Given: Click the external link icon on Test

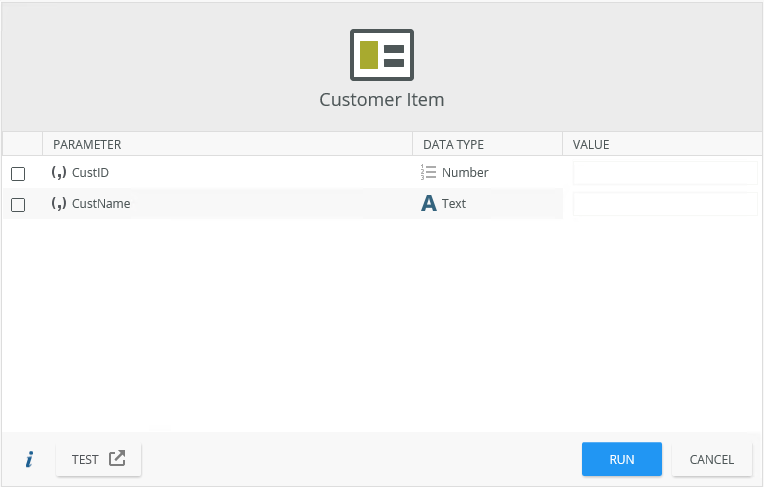Looking at the screenshot, I should [117, 459].
